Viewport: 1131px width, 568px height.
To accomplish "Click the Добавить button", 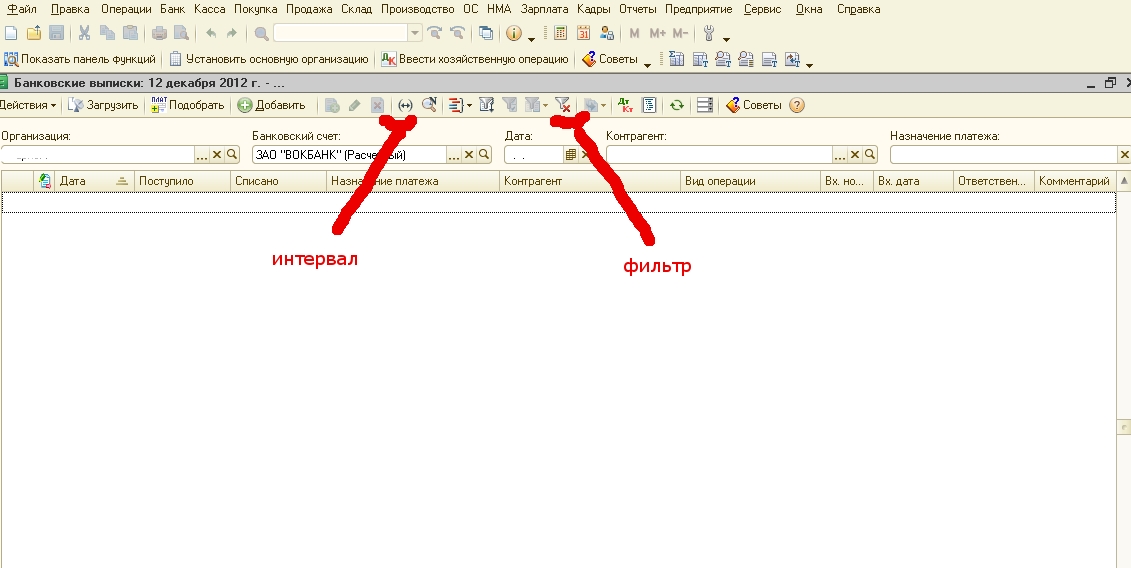I will pos(272,105).
